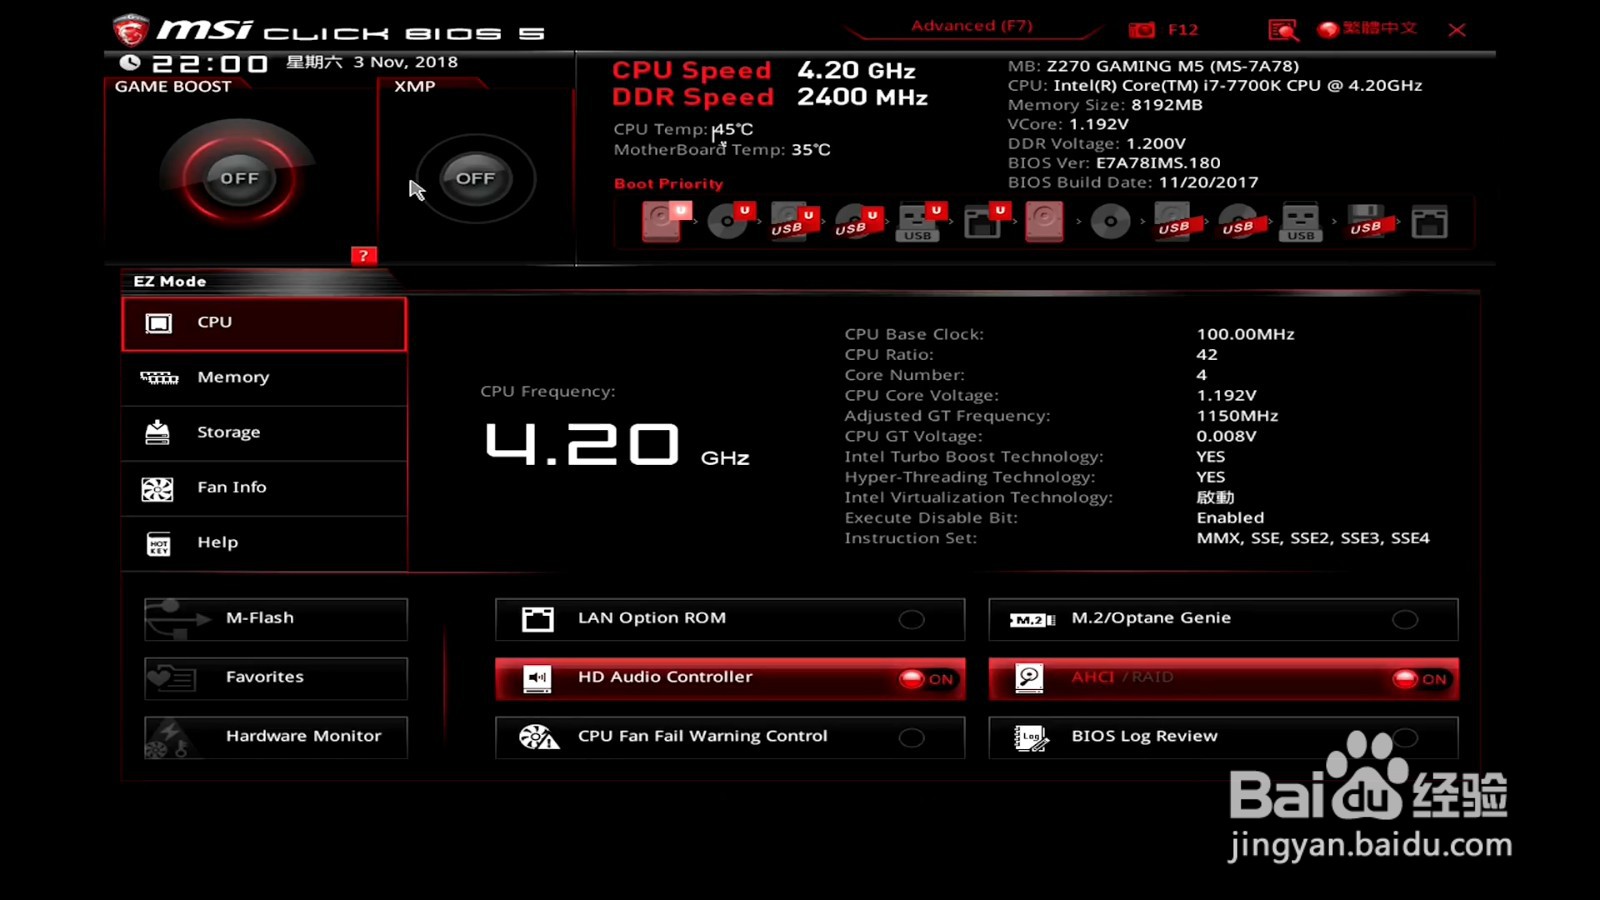Click the DDR Speed 2400 MHz readout
Screen dimensions: 1600x900
pyautogui.click(x=770, y=97)
